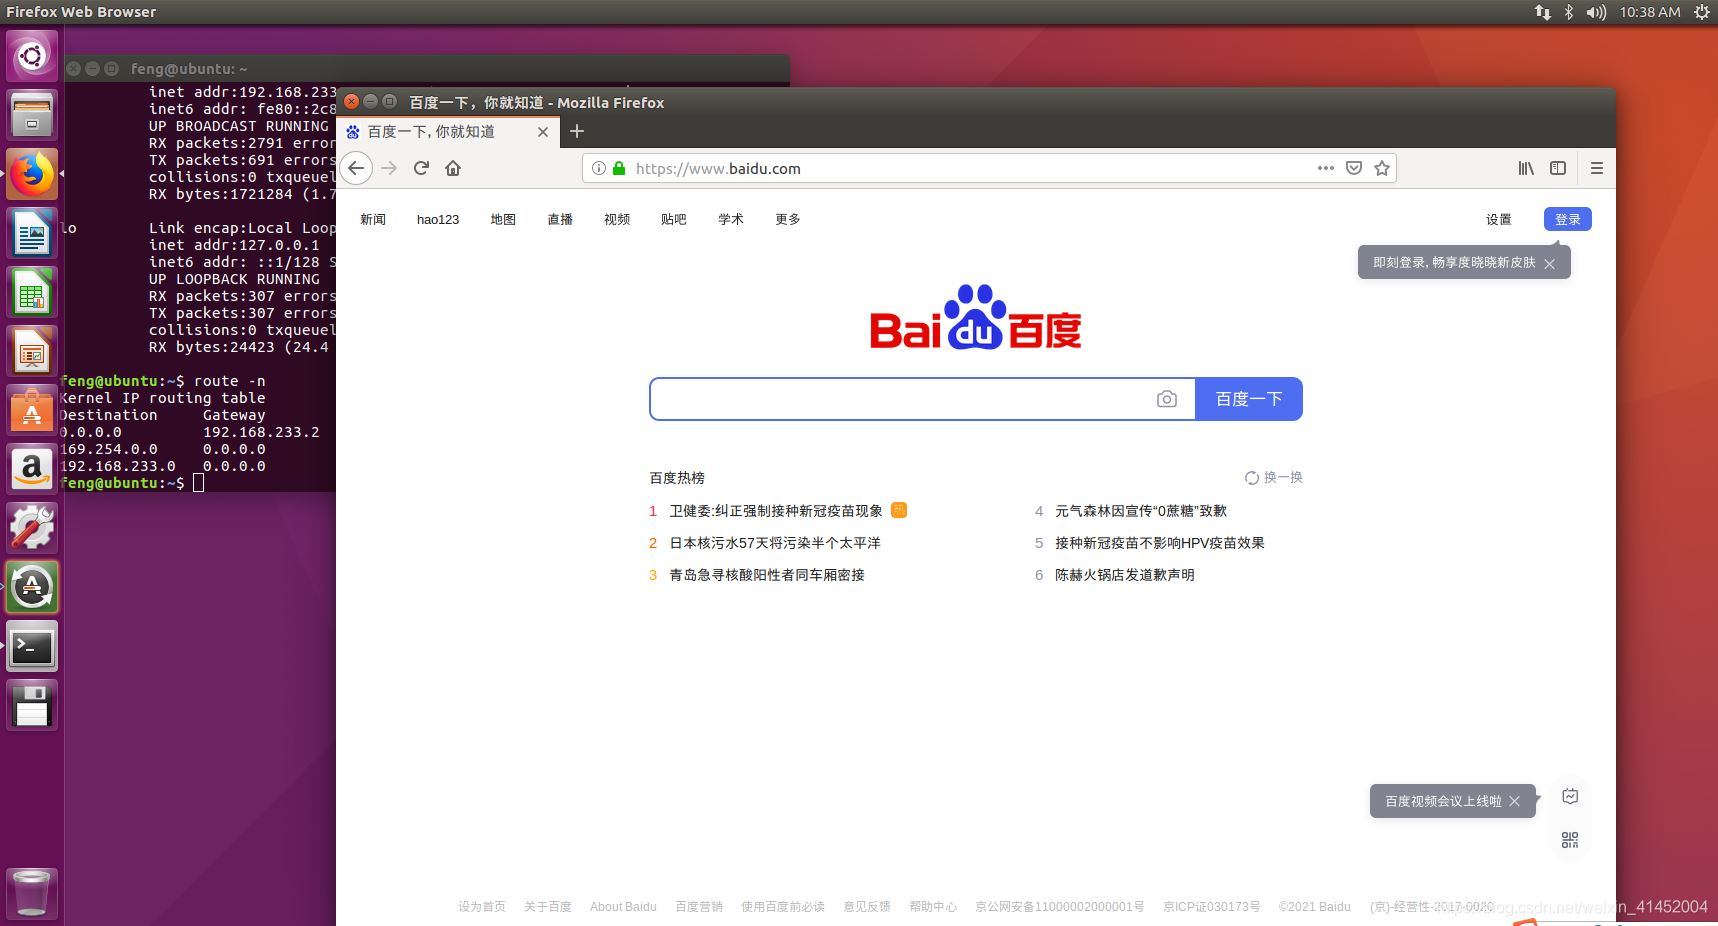Launch the Terminal from the Ubuntu dock

(32, 646)
